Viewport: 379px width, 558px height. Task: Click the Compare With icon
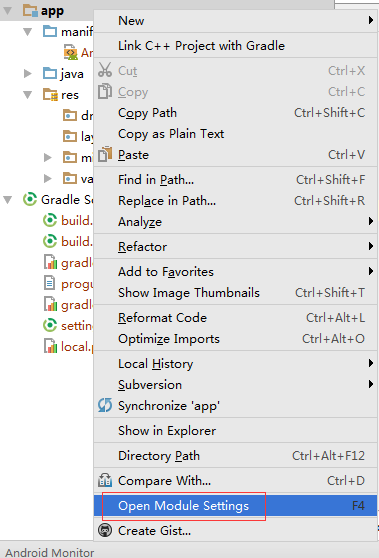click(x=105, y=480)
